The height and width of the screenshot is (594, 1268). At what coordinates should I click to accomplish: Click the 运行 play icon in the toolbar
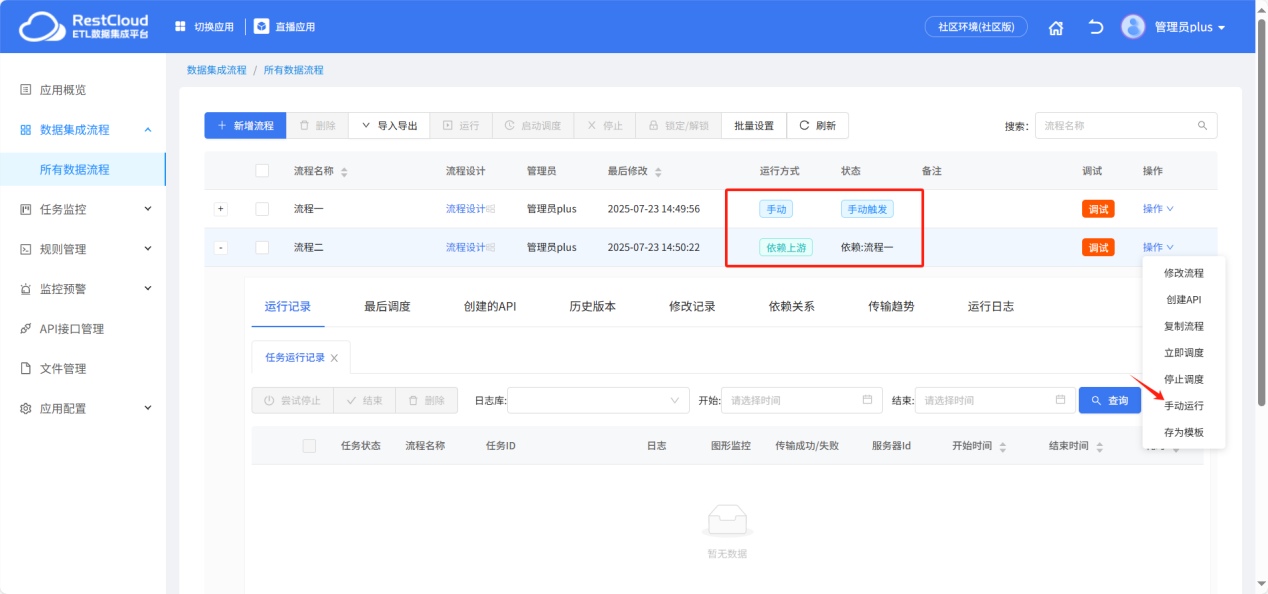449,125
